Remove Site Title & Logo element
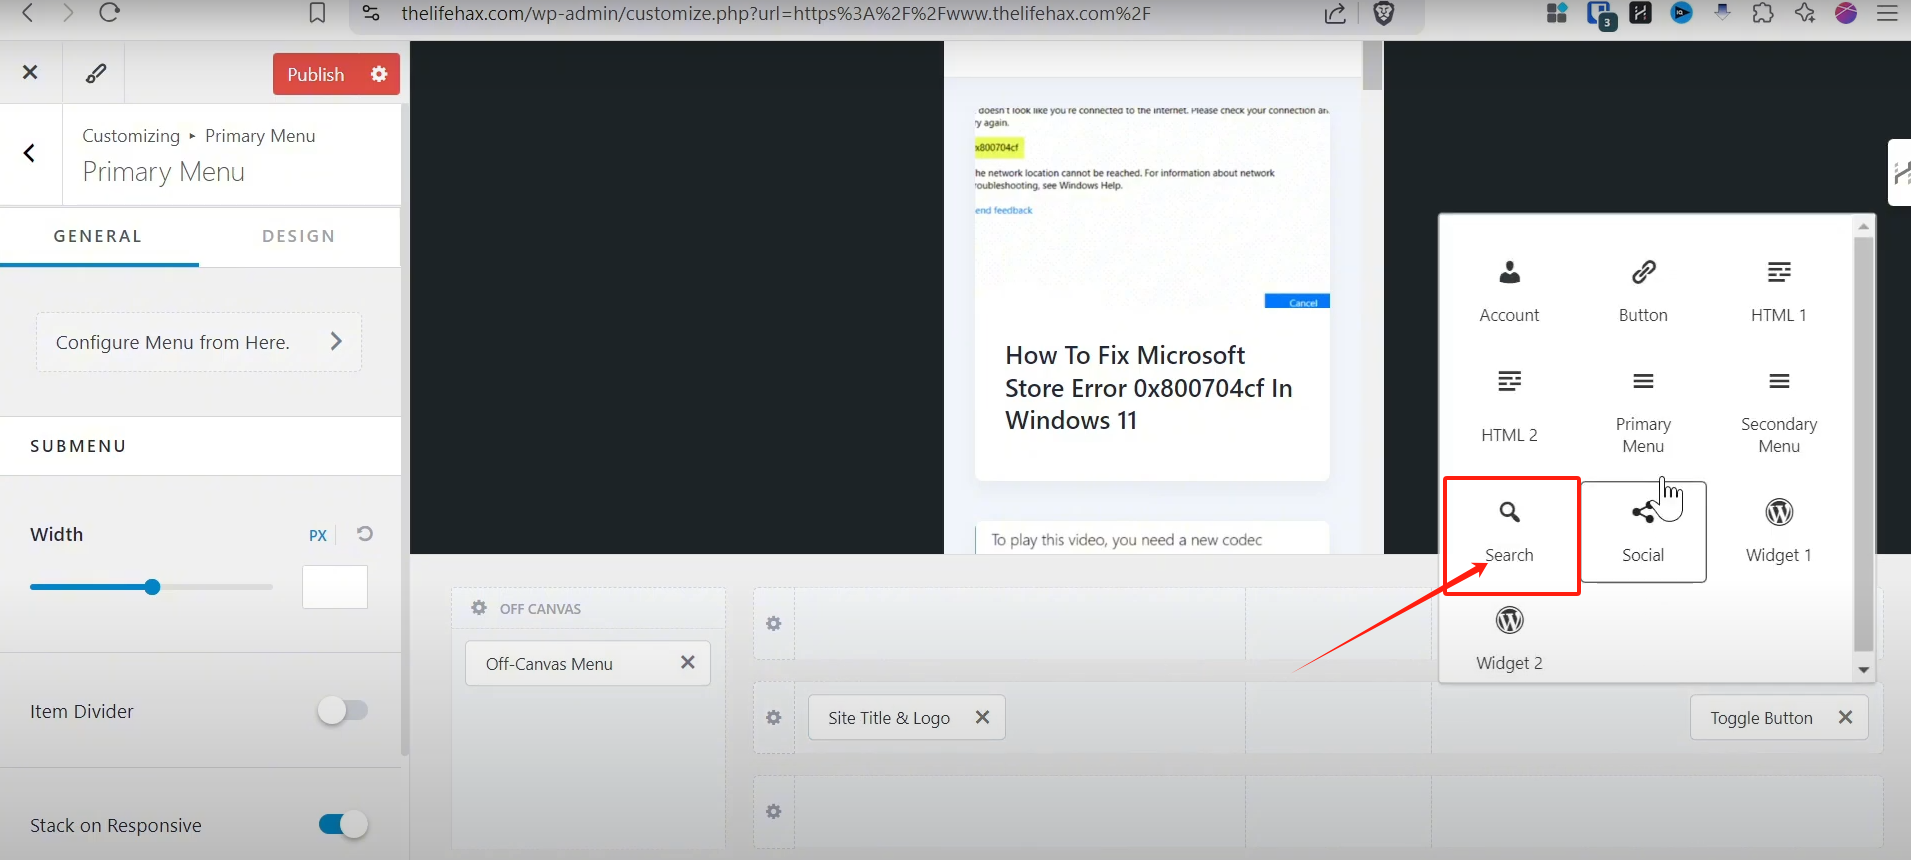 (982, 717)
